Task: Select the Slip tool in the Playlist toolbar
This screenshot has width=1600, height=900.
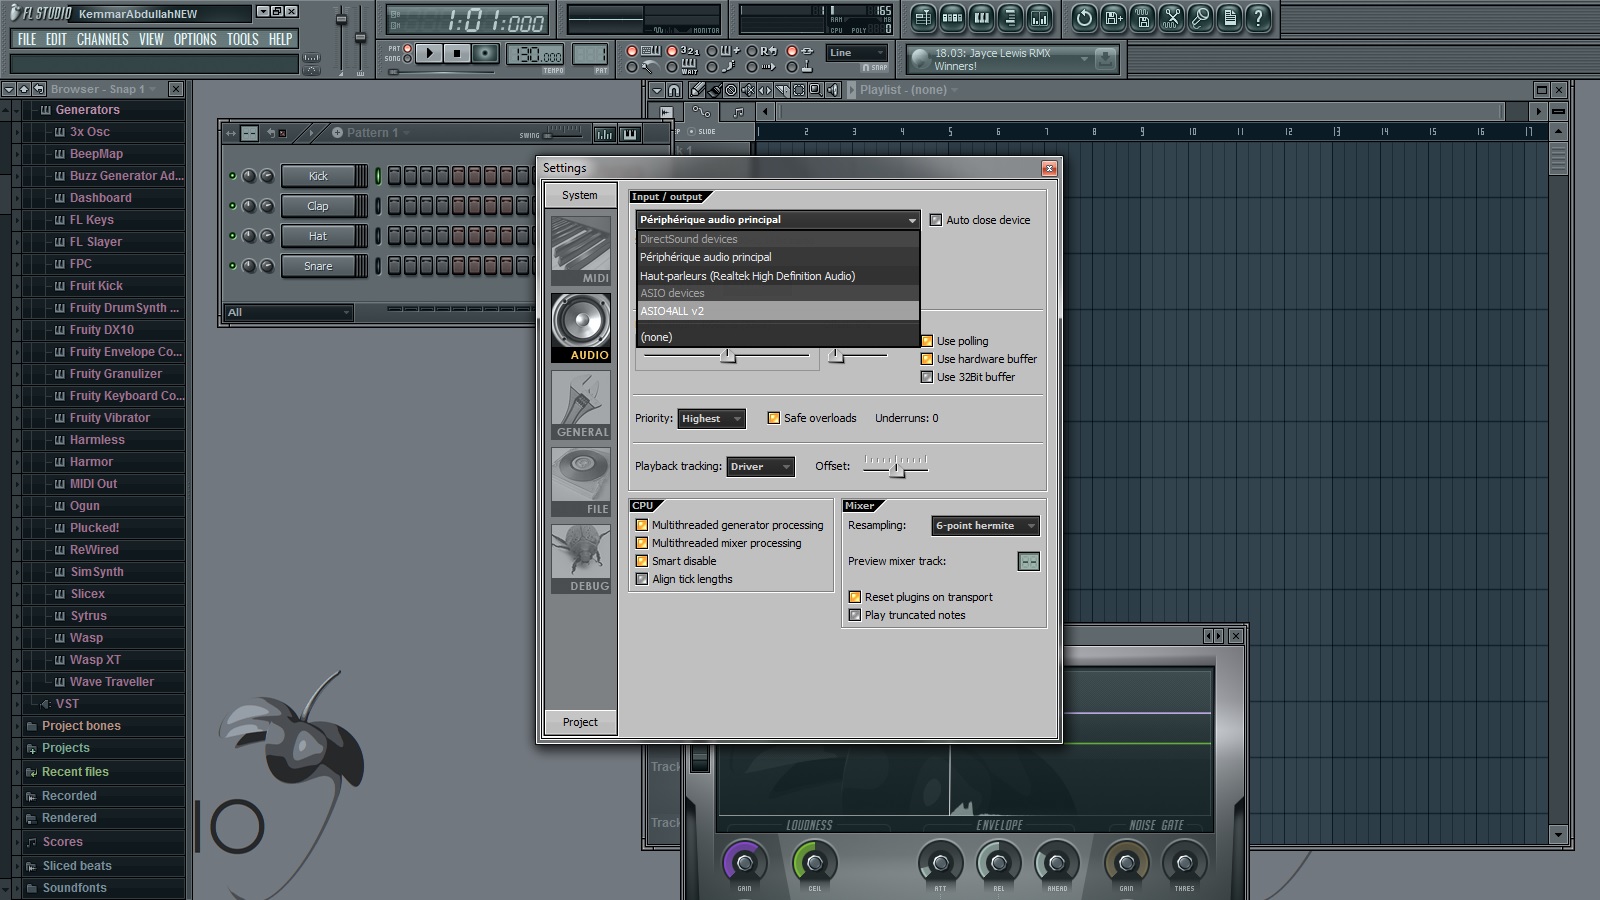Action: [765, 90]
